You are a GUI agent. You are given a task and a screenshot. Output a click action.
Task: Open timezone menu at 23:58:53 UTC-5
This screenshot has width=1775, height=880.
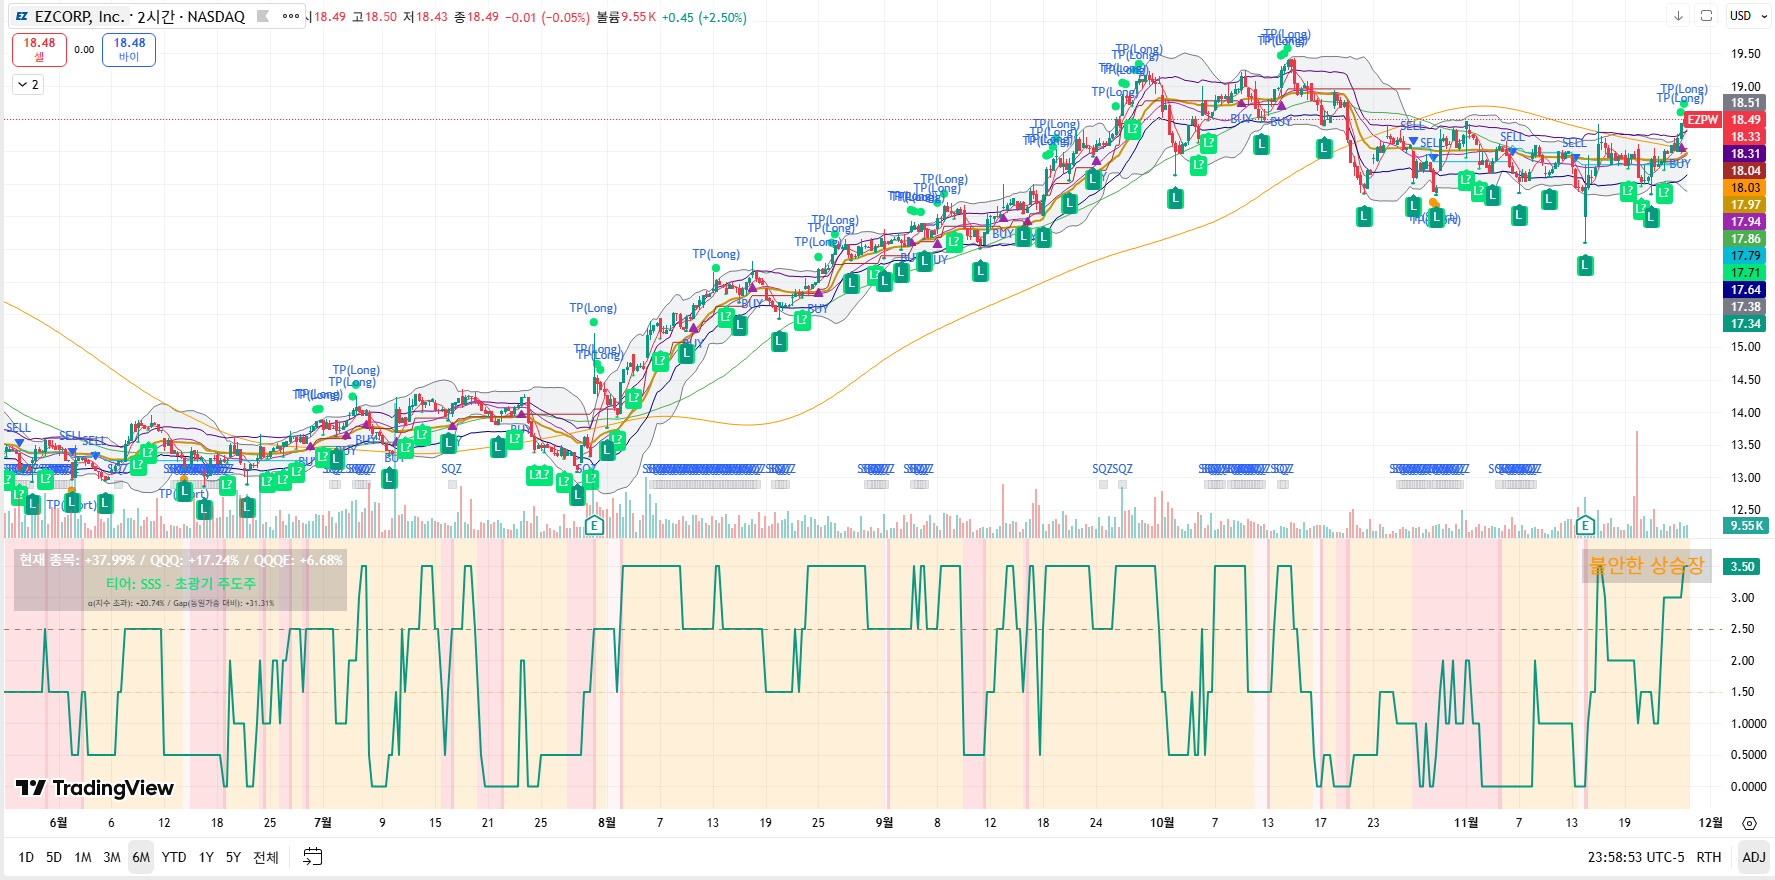click(x=1635, y=857)
